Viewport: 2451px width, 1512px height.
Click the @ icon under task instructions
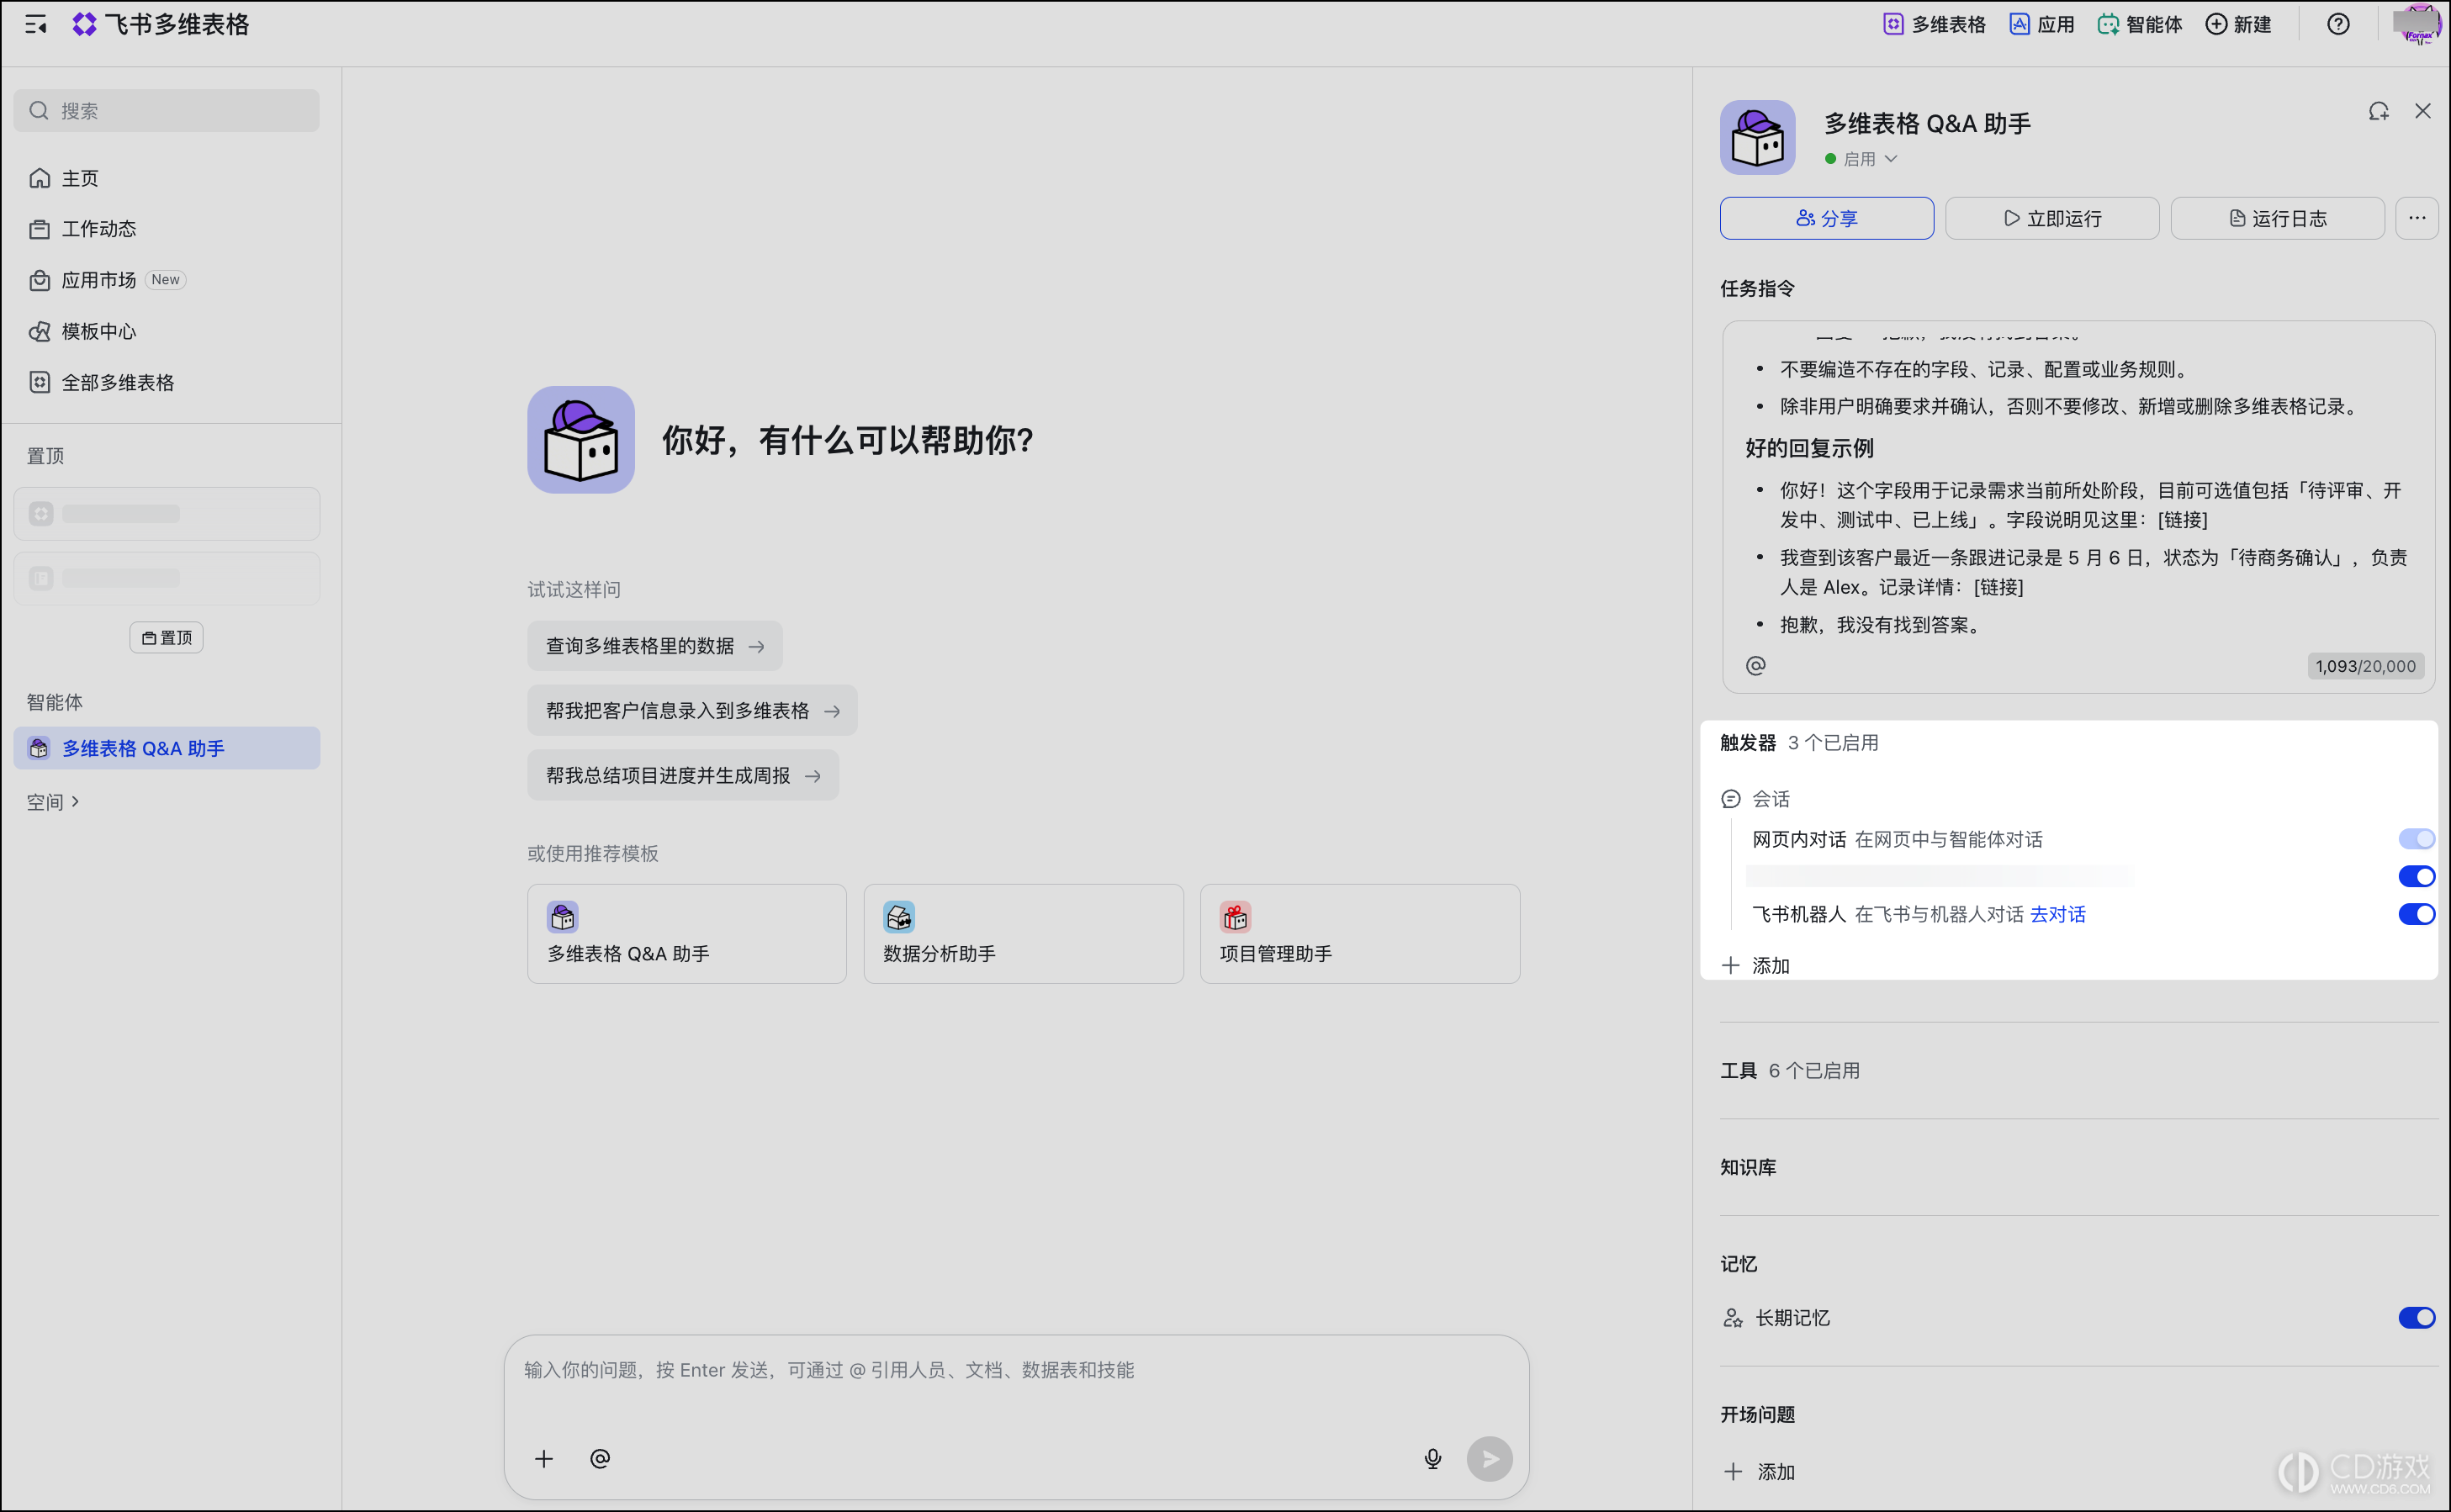click(x=1756, y=665)
